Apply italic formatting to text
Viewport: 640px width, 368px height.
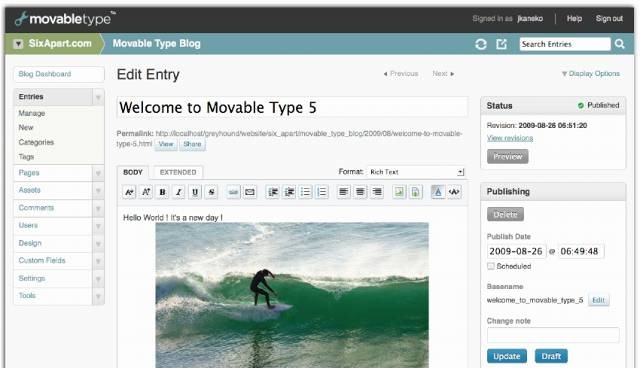[x=179, y=192]
